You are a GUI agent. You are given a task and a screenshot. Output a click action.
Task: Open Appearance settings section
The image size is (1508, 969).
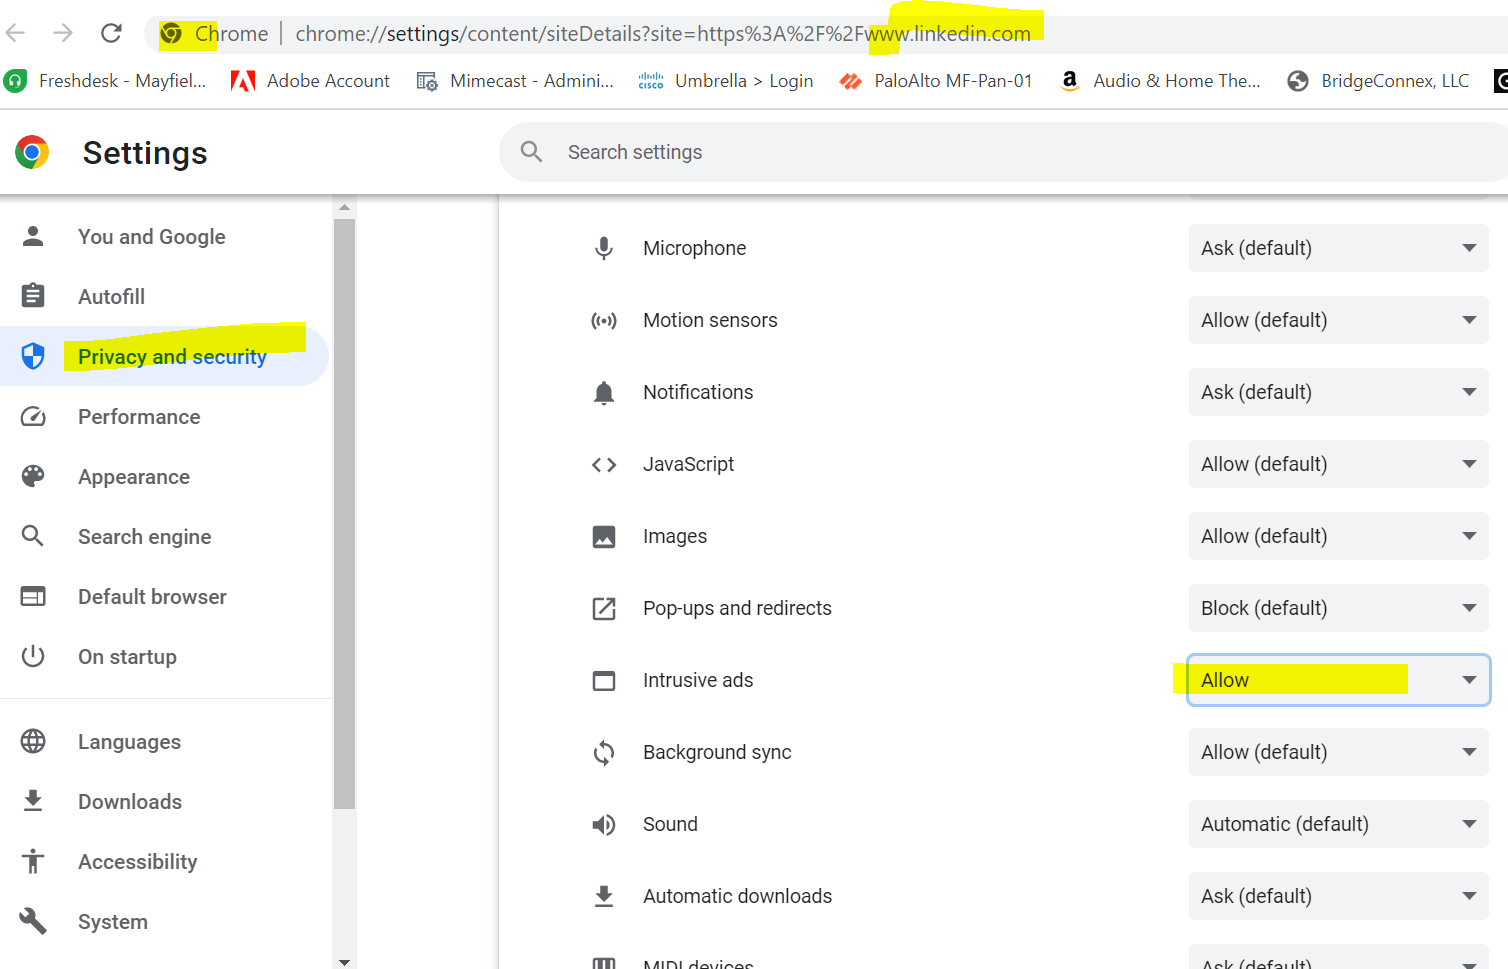(134, 477)
